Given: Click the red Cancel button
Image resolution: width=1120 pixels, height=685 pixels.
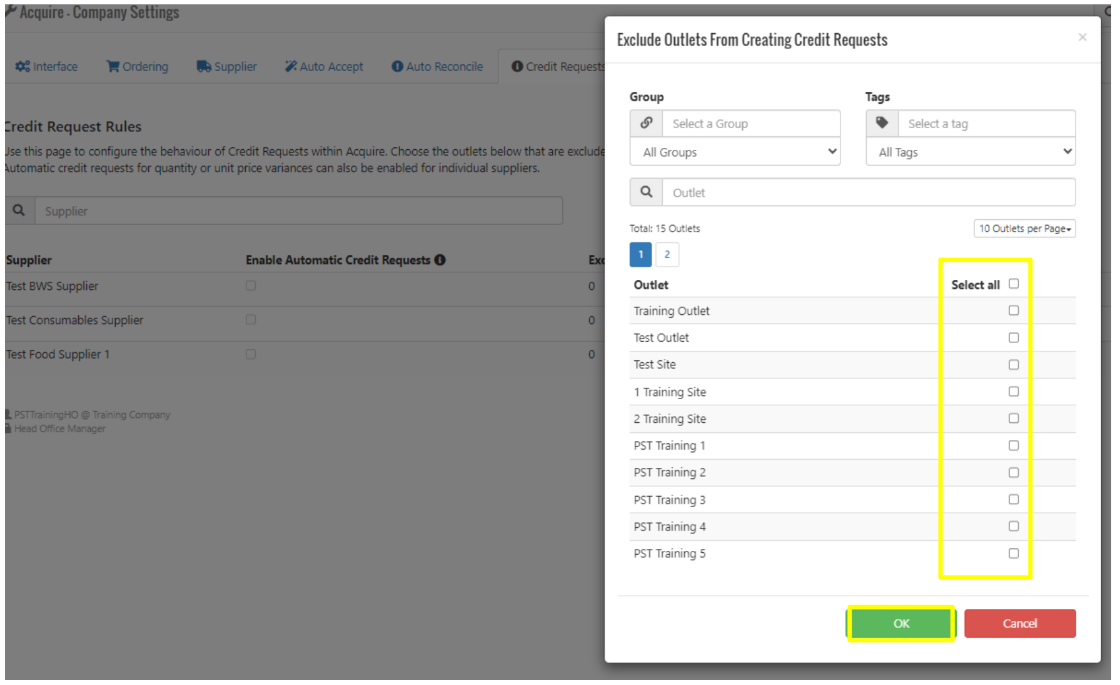Looking at the screenshot, I should pos(1019,623).
